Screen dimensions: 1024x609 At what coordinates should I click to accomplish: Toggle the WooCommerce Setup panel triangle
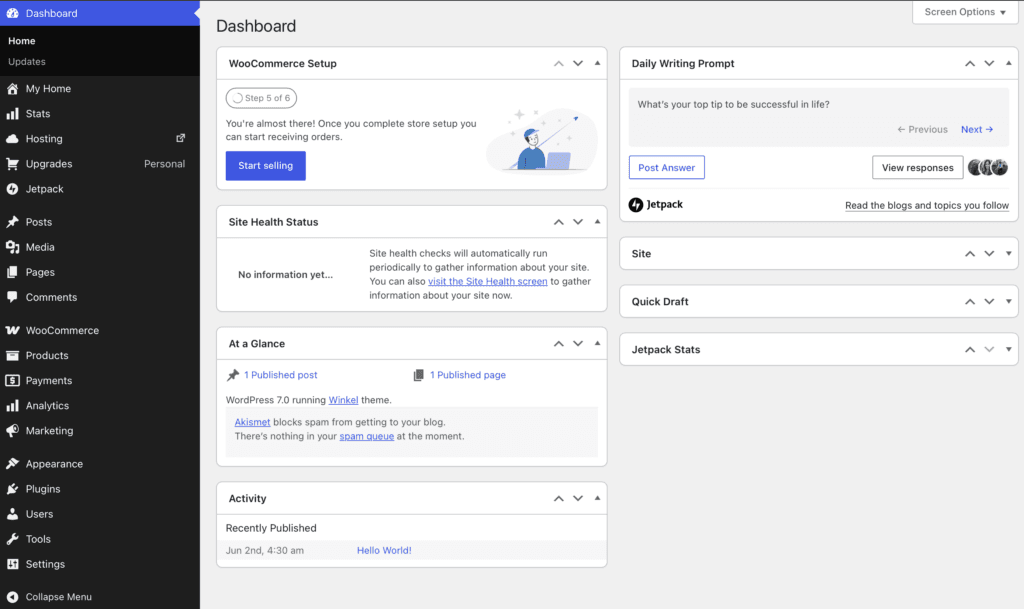coord(597,63)
